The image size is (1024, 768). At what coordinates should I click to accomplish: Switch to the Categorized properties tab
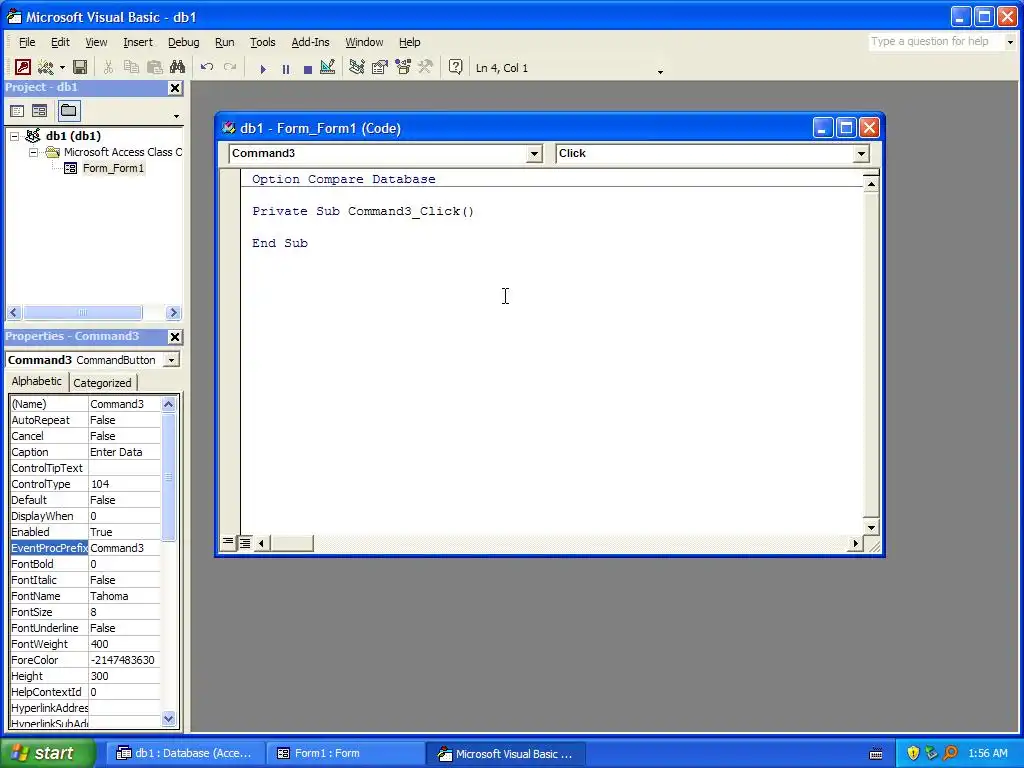[102, 383]
